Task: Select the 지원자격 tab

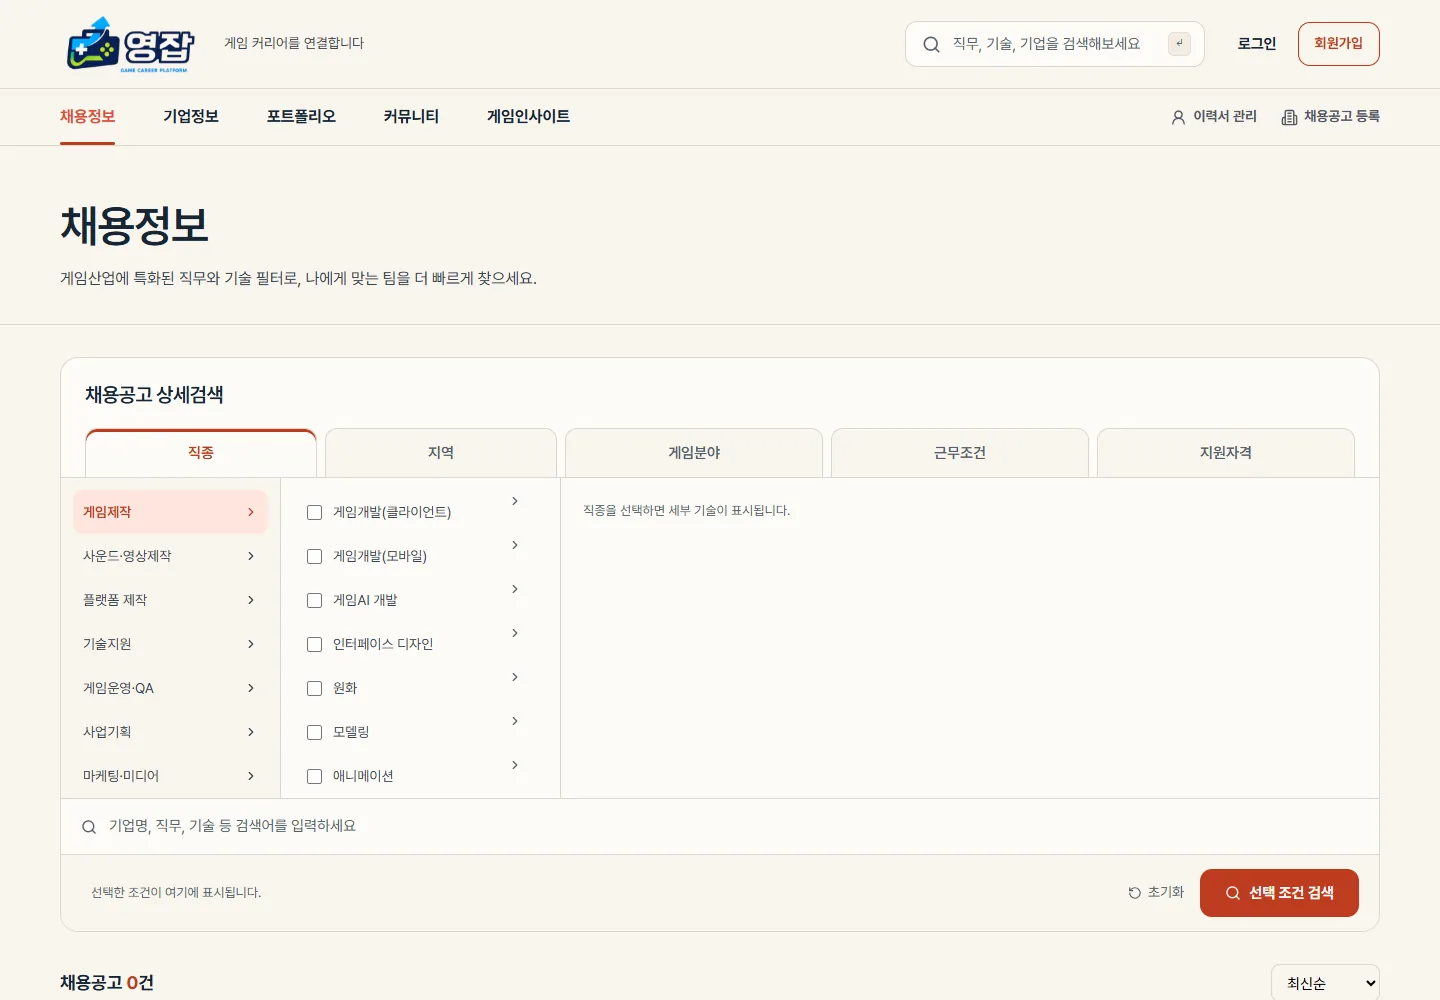Action: coord(1226,453)
